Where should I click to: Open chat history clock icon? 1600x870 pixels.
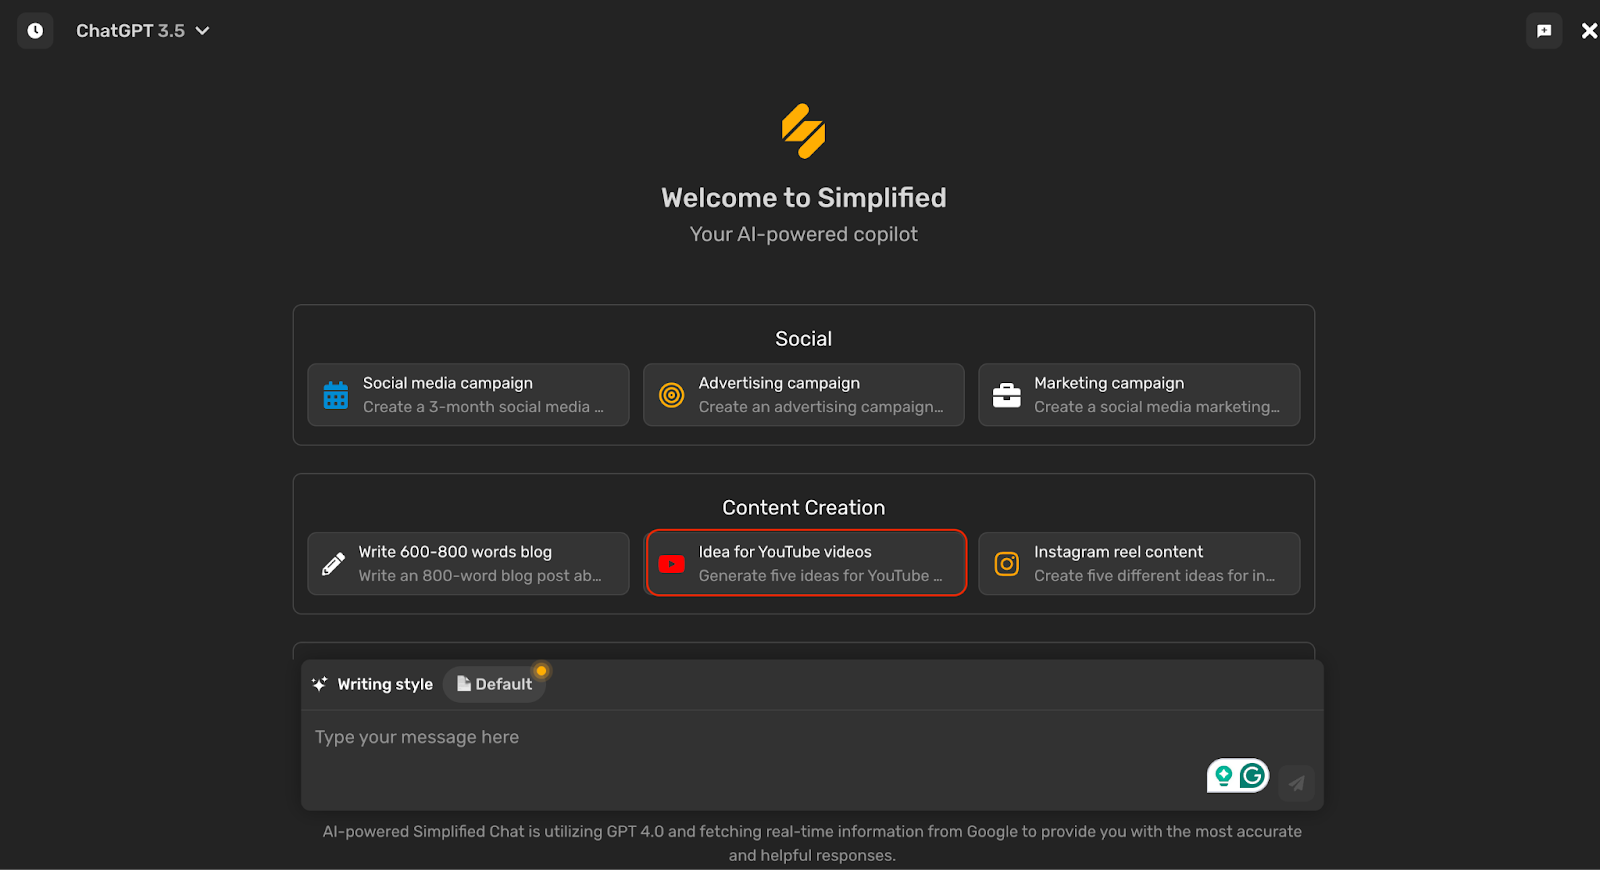pos(35,31)
